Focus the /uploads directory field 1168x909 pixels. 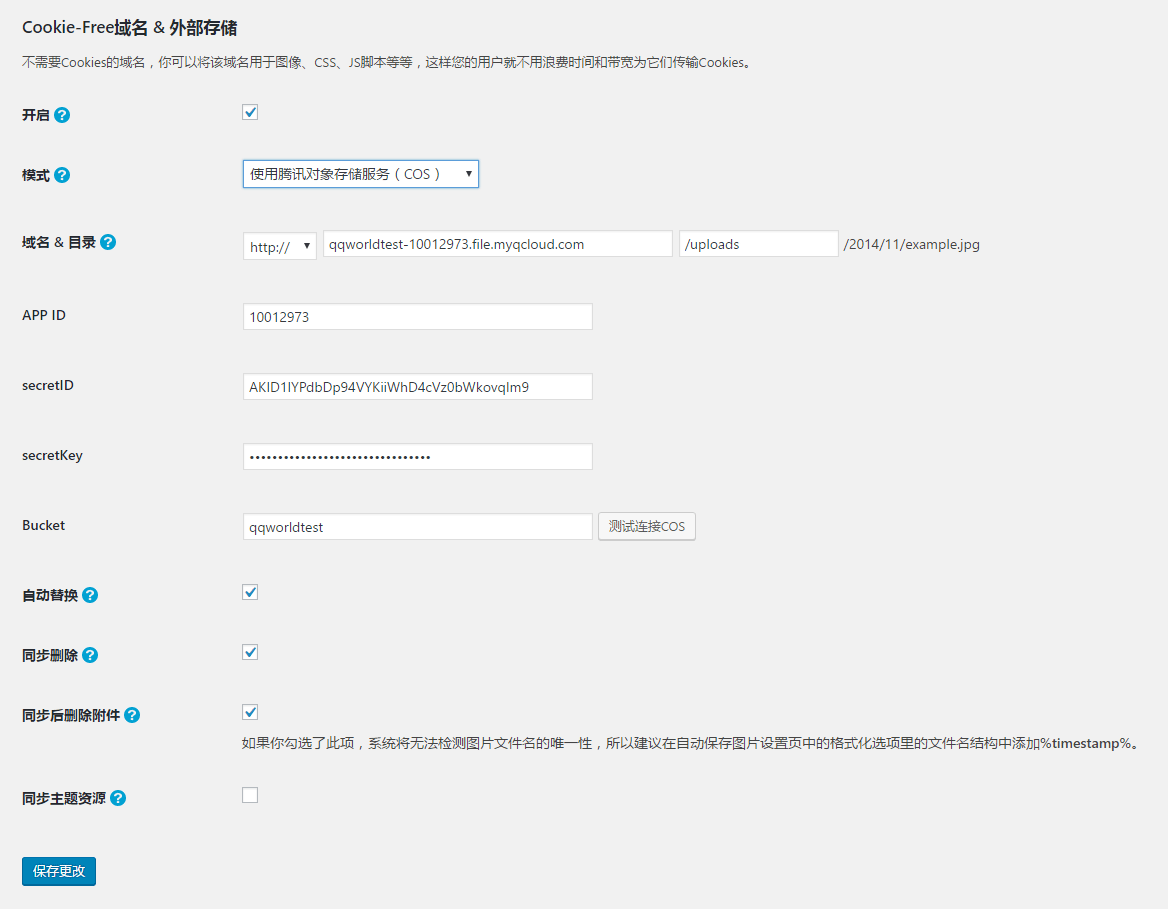758,244
